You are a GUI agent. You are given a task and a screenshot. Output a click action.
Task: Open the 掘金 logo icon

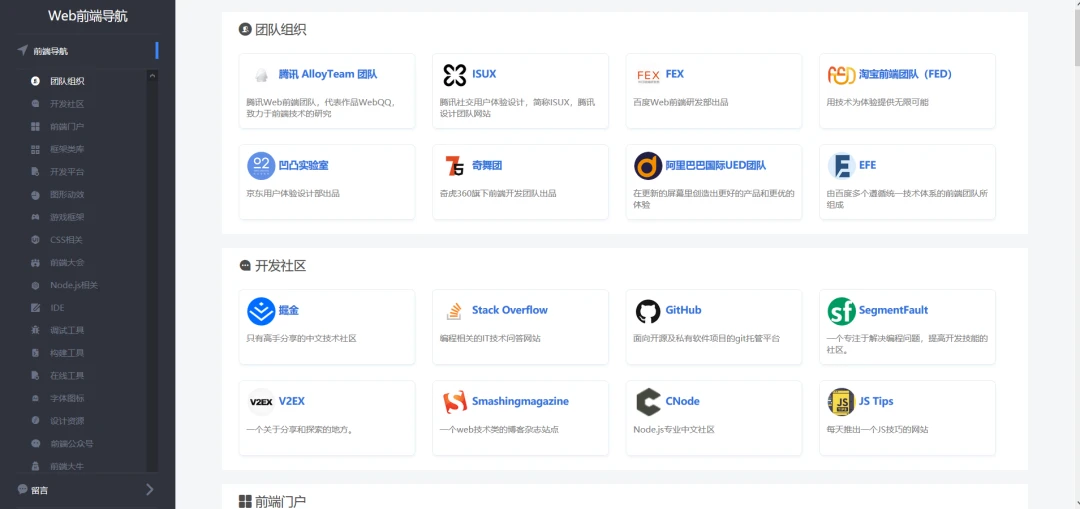tap(261, 311)
